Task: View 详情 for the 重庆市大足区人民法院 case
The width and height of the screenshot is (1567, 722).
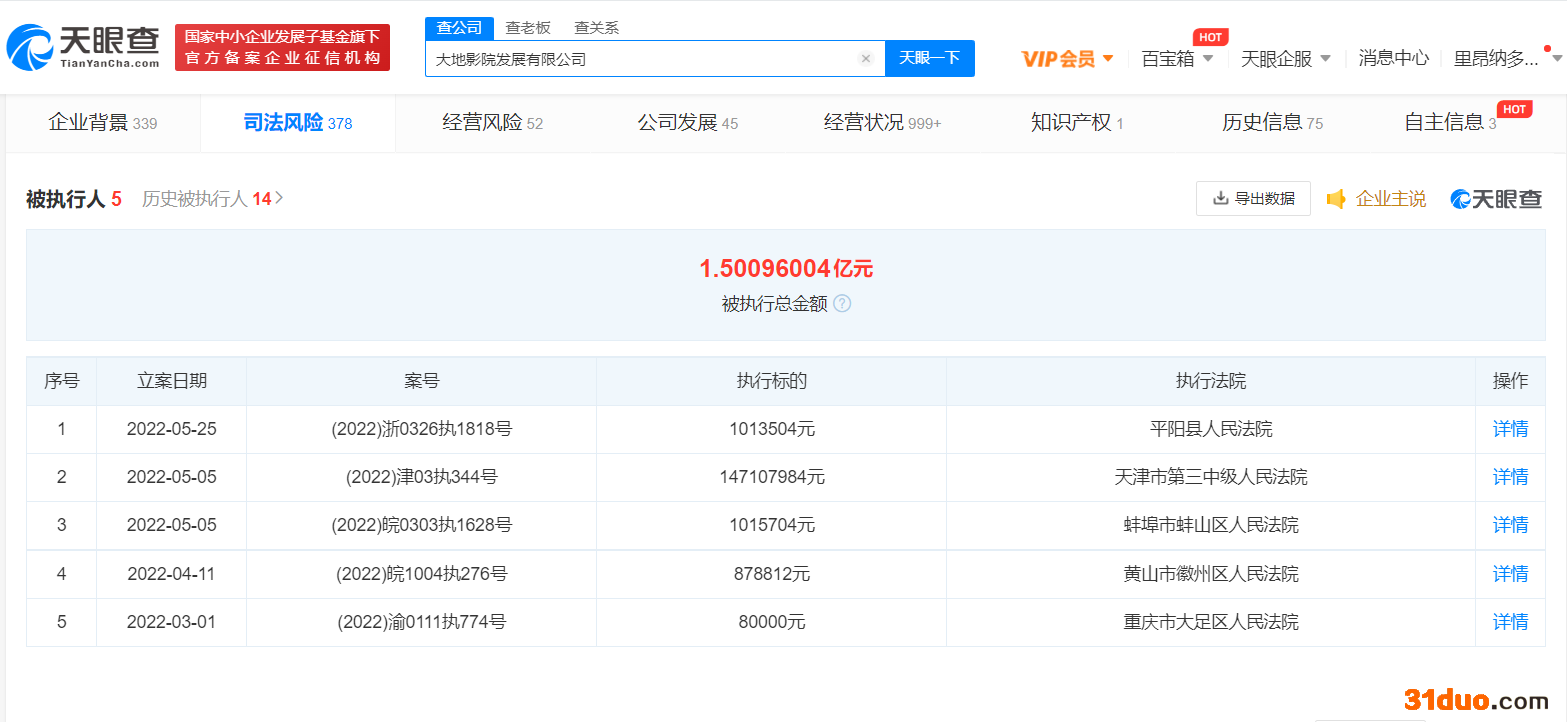Action: (x=1510, y=622)
